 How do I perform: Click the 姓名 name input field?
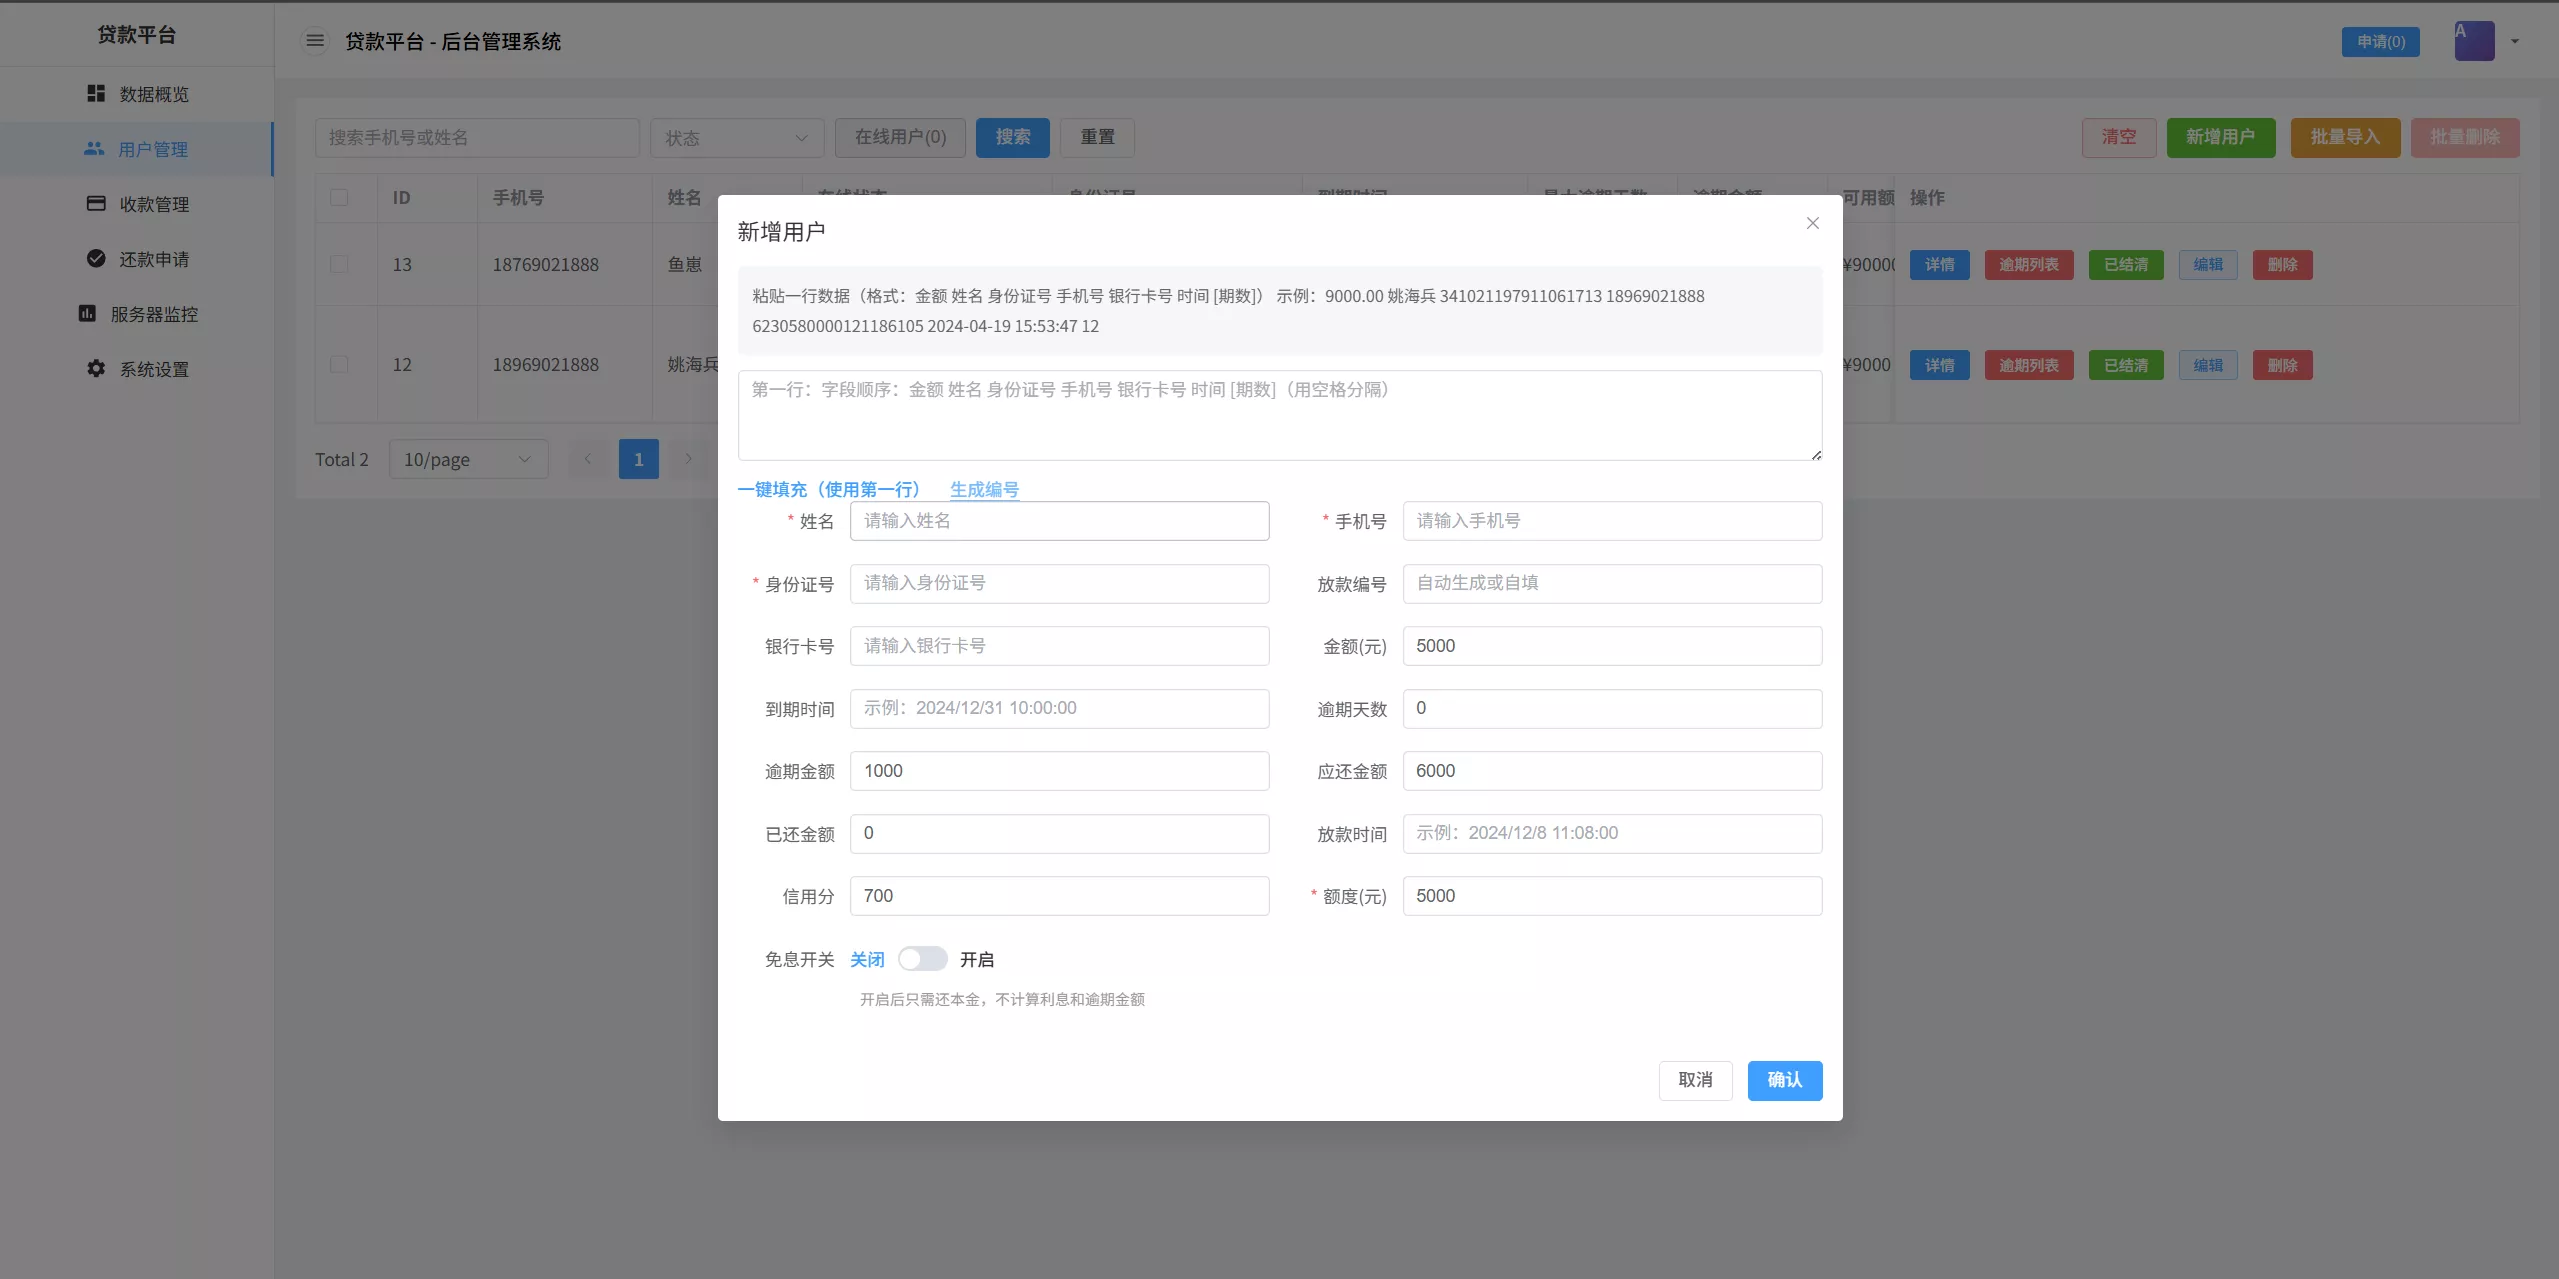point(1058,521)
